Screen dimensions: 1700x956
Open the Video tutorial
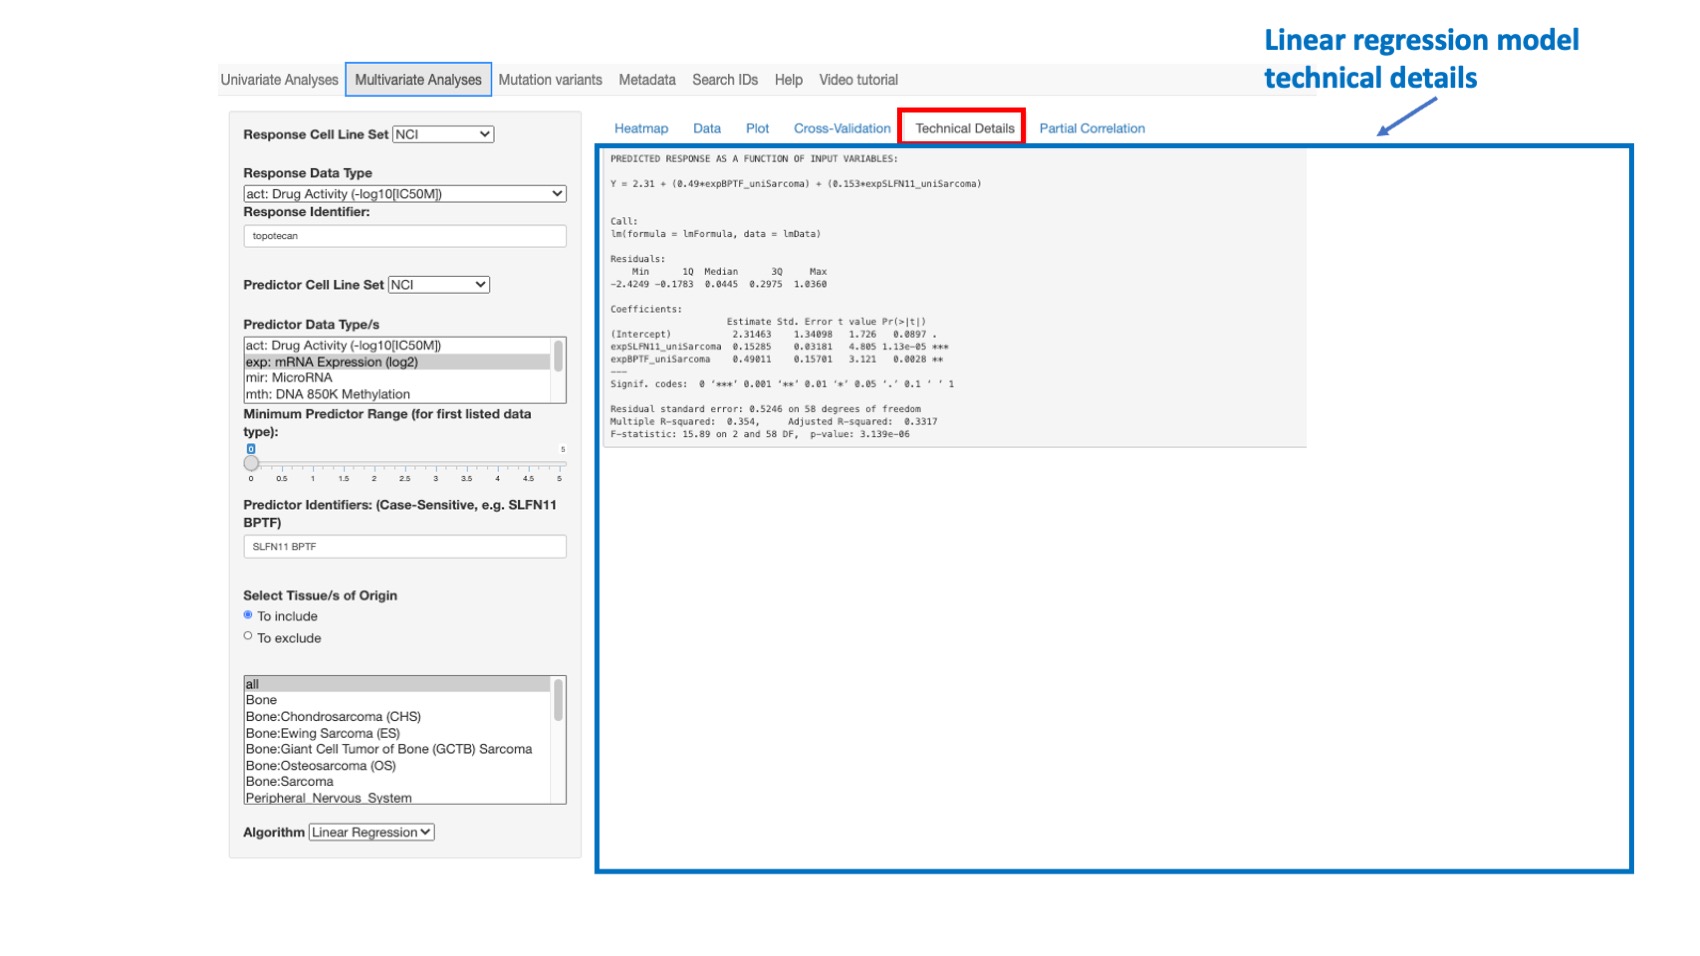[857, 79]
